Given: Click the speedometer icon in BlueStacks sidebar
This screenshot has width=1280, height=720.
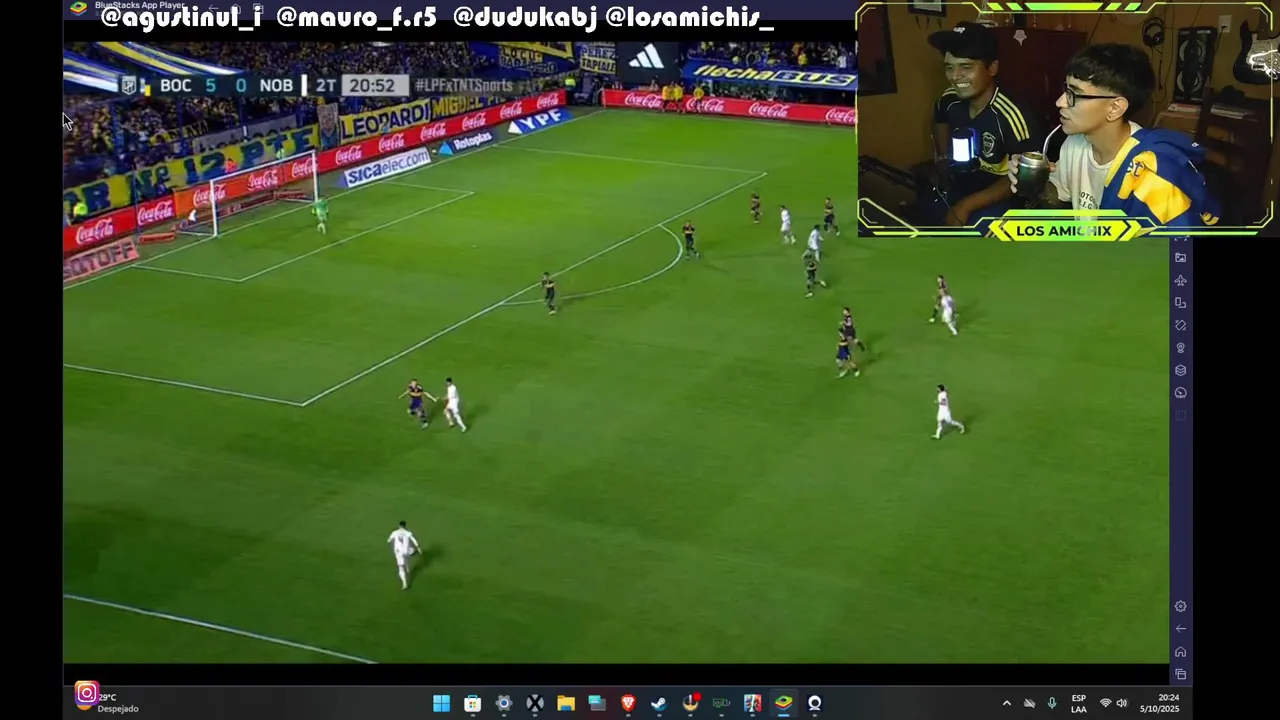Looking at the screenshot, I should tap(1180, 393).
